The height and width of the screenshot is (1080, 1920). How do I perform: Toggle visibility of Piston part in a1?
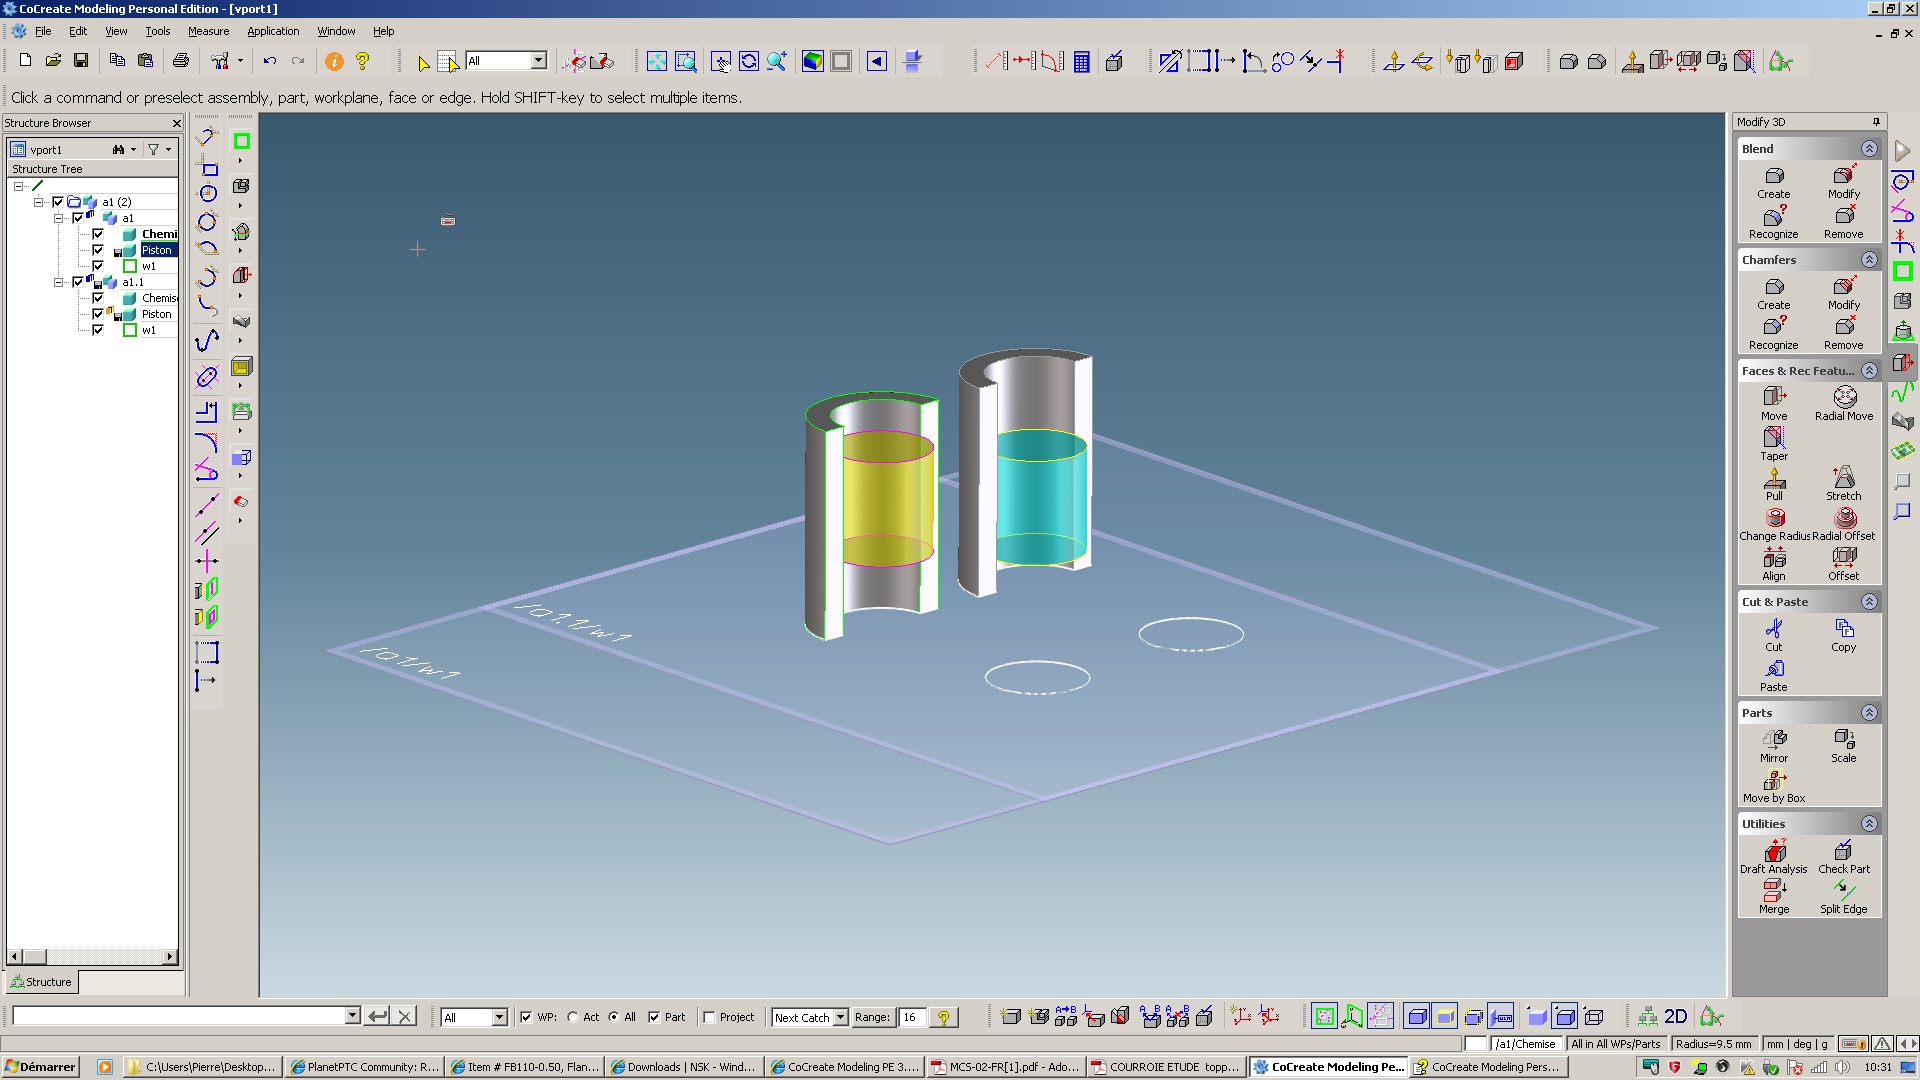[98, 249]
